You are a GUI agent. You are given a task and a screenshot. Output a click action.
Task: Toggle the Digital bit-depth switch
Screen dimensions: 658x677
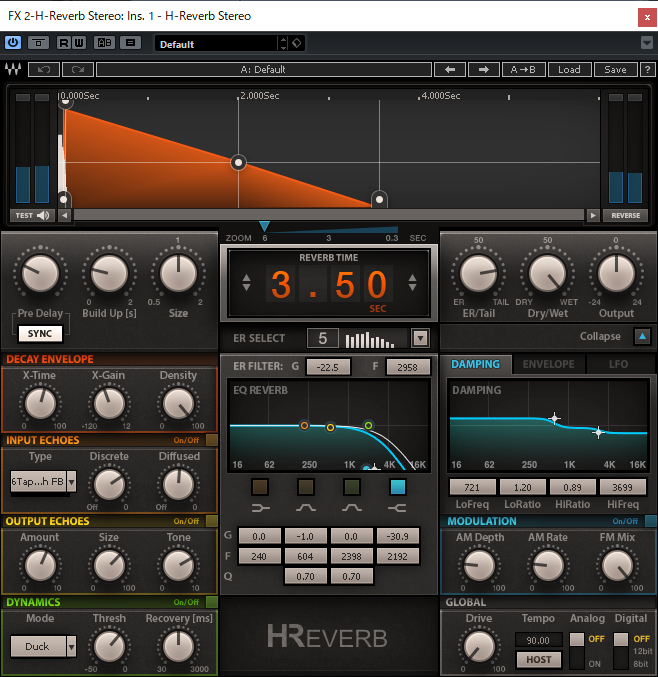pos(621,651)
